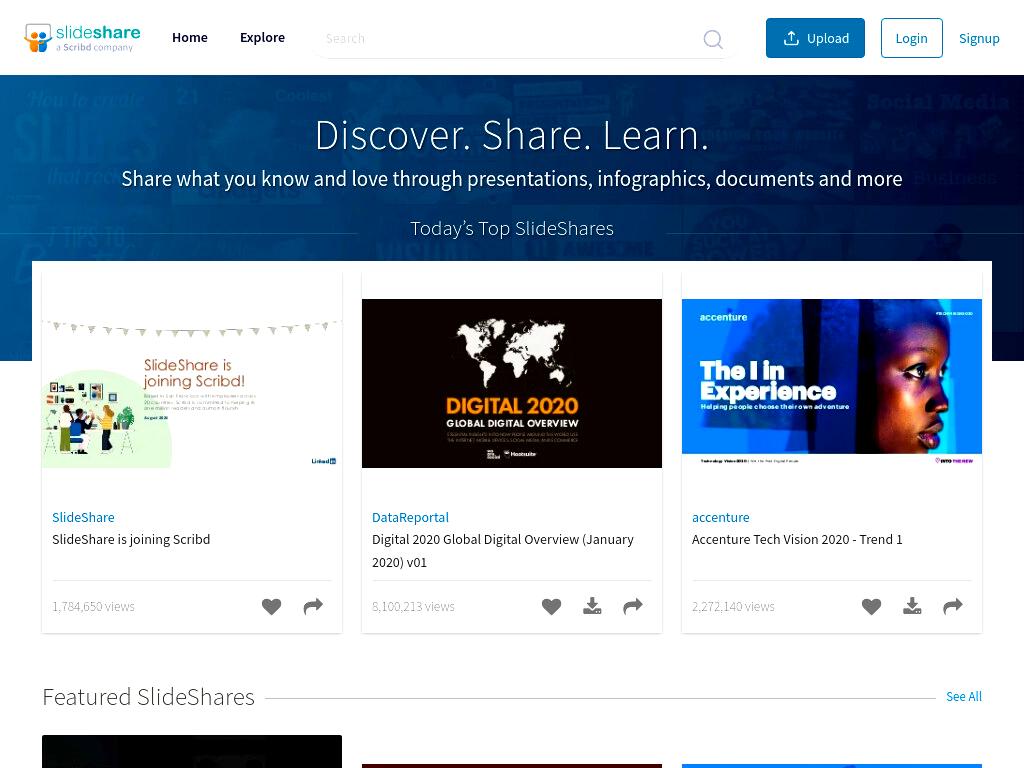This screenshot has width=1024, height=768.
Task: Like the SlideShare is joining Scribd card
Action: (272, 607)
